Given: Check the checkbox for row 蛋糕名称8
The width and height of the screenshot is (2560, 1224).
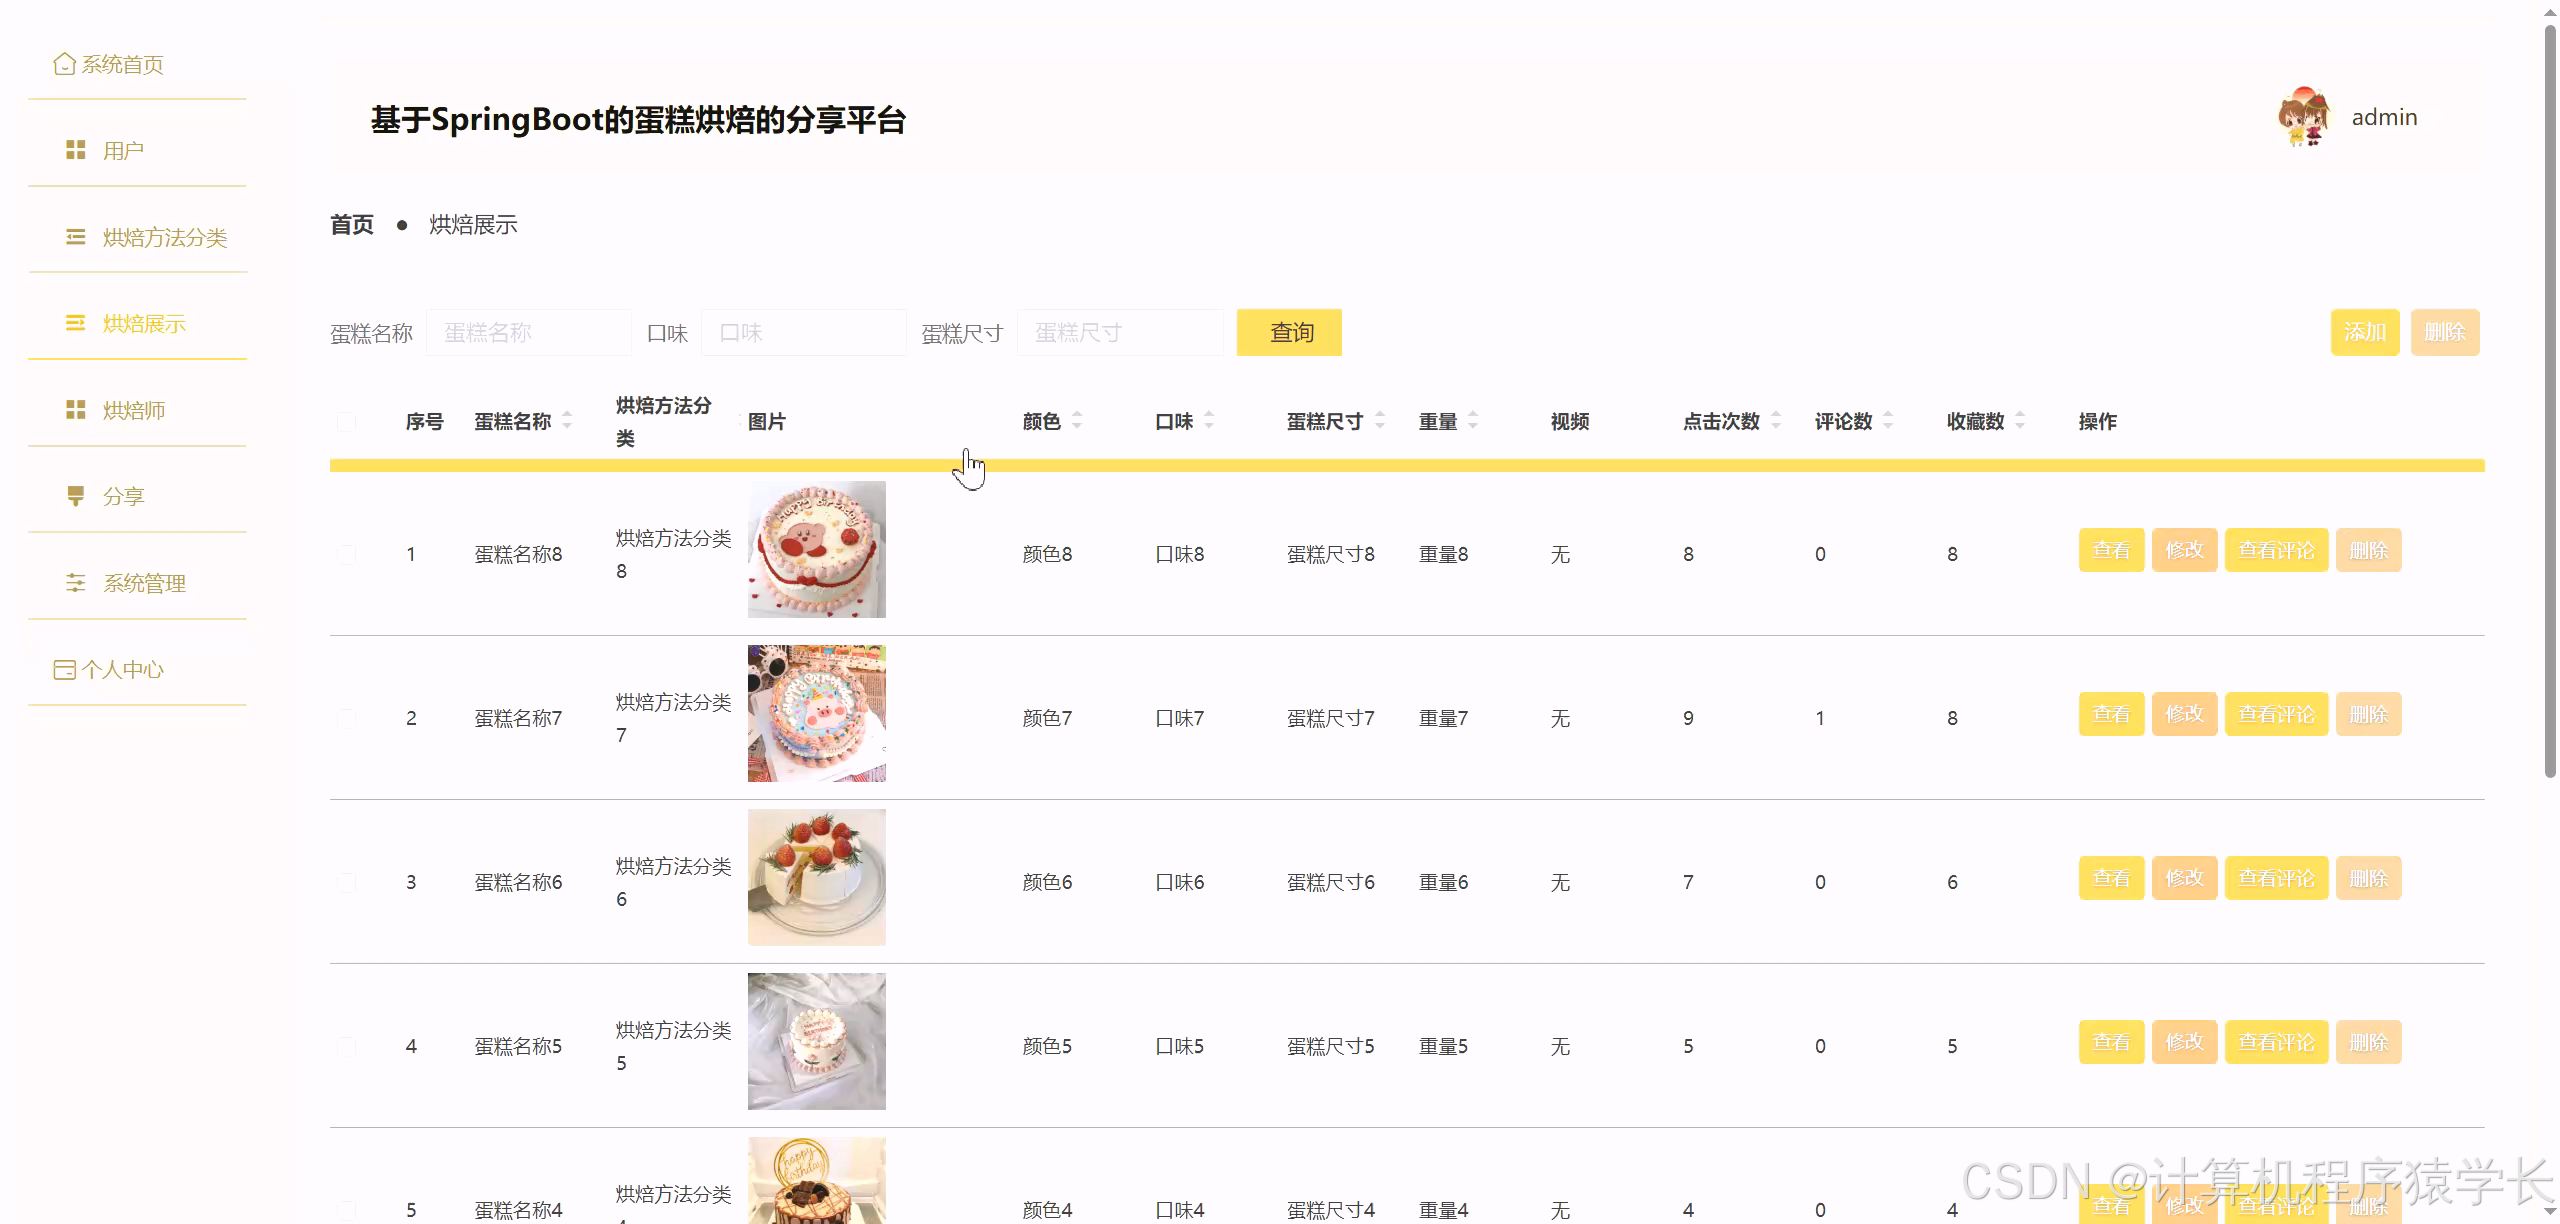Looking at the screenshot, I should click(x=347, y=552).
